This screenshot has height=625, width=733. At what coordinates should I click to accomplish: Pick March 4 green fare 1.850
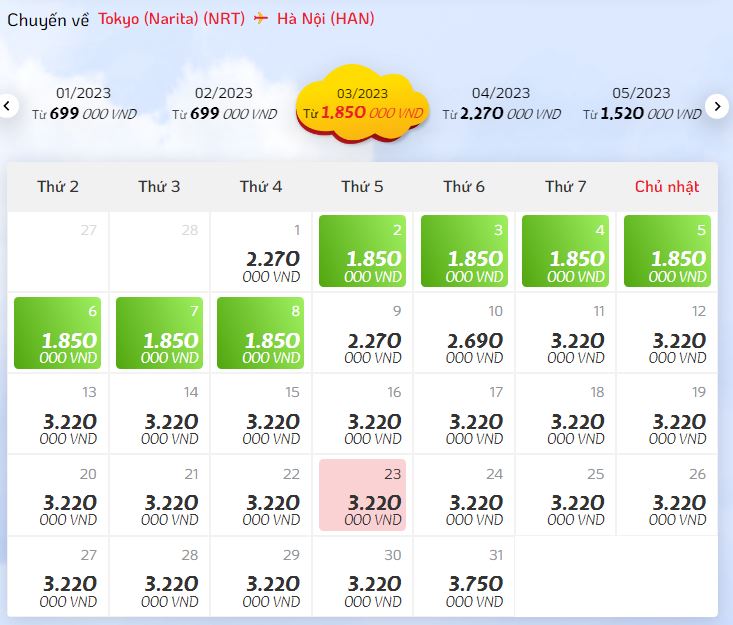tap(566, 251)
